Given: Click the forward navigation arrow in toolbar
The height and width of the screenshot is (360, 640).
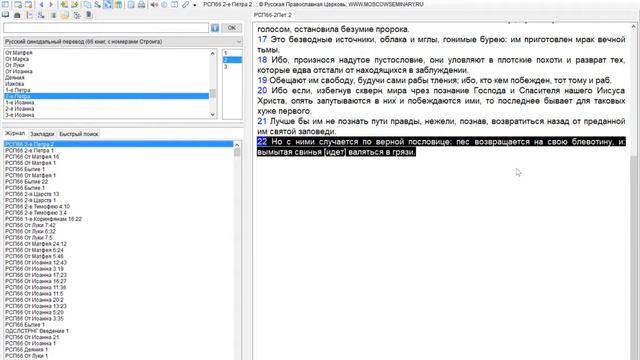Looking at the screenshot, I should click(51, 4).
